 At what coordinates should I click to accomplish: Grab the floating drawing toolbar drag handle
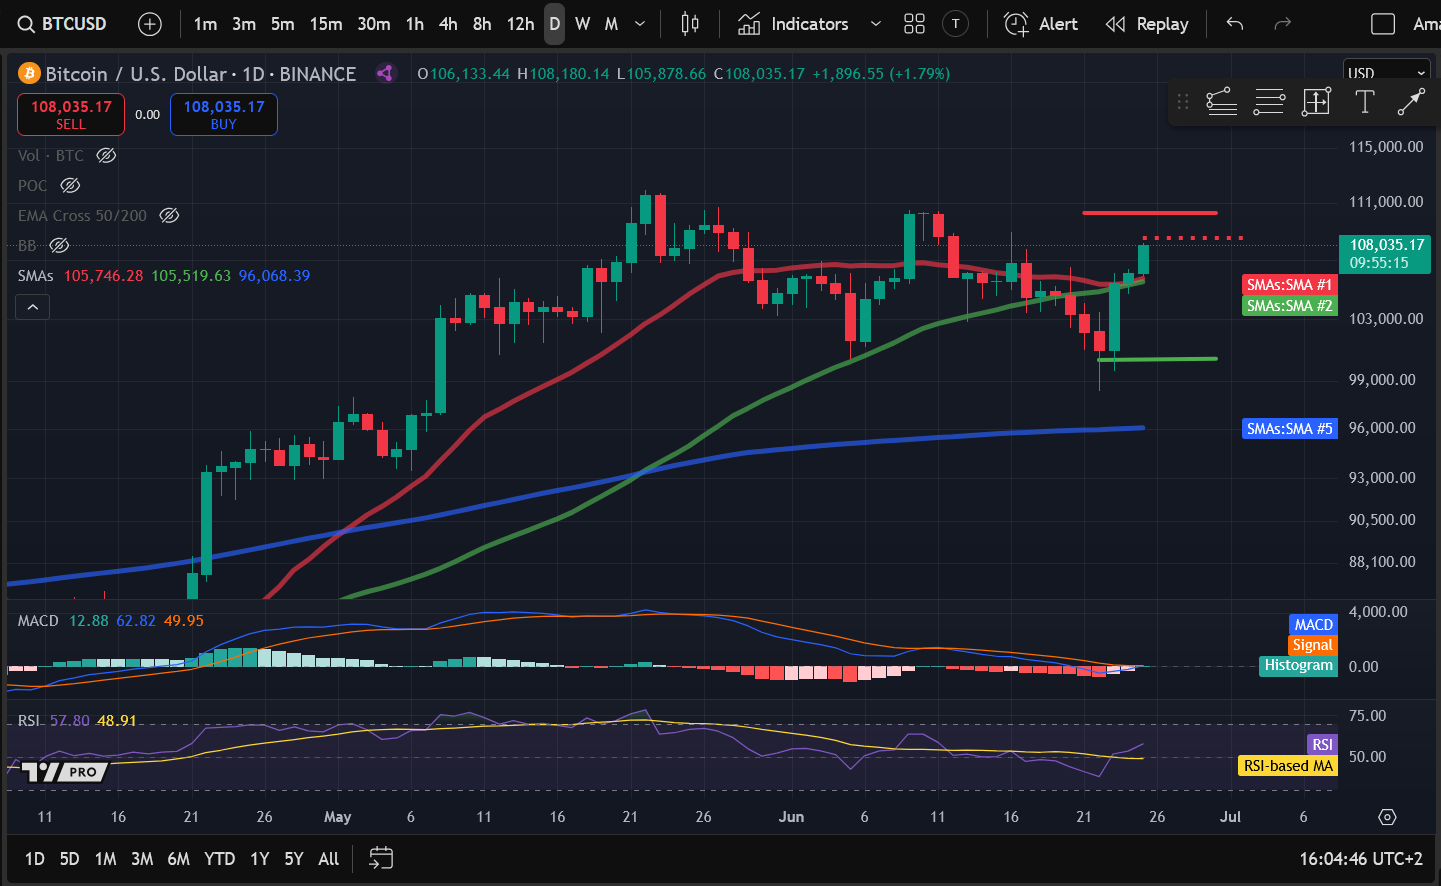[x=1183, y=101]
